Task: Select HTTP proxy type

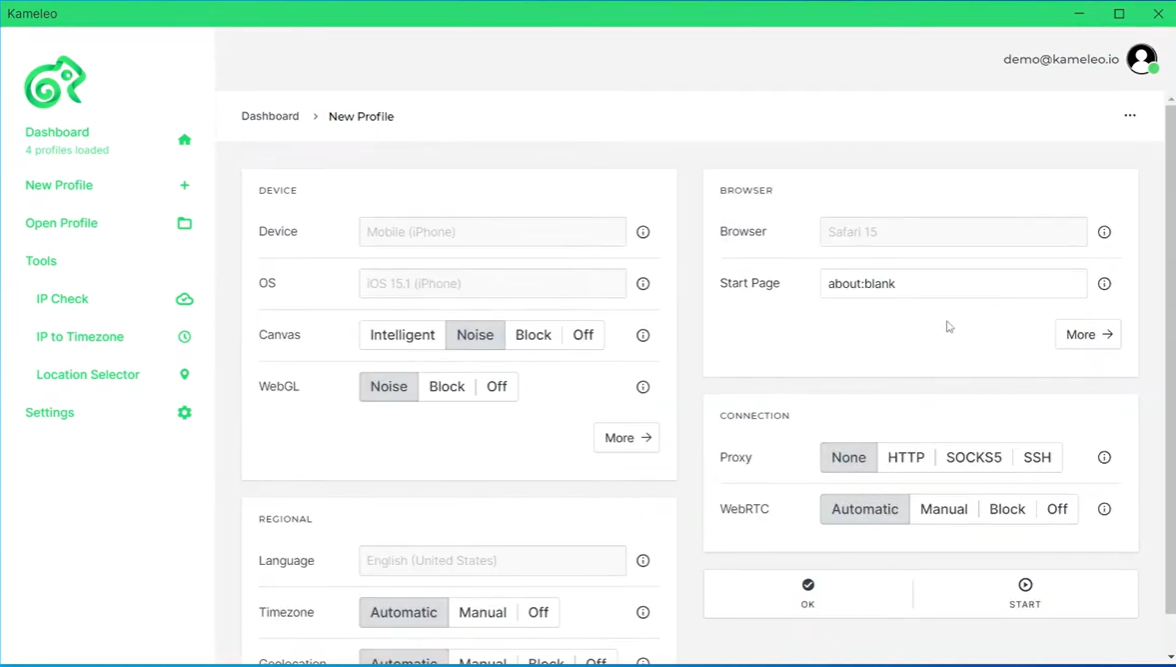Action: (x=906, y=457)
